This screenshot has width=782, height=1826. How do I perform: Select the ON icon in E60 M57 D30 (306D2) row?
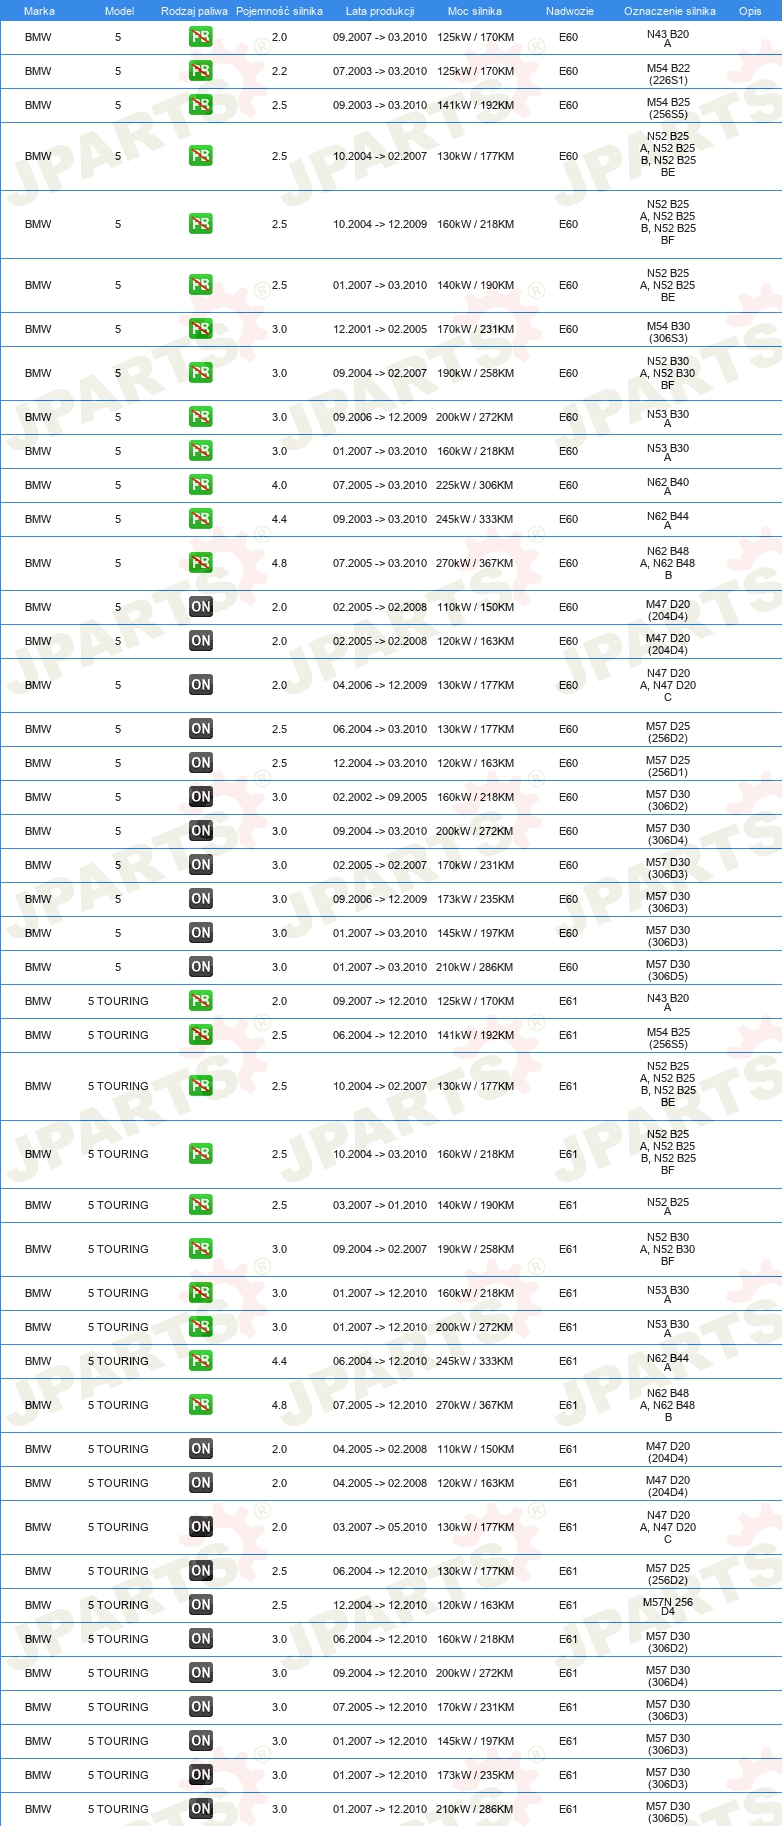click(201, 797)
